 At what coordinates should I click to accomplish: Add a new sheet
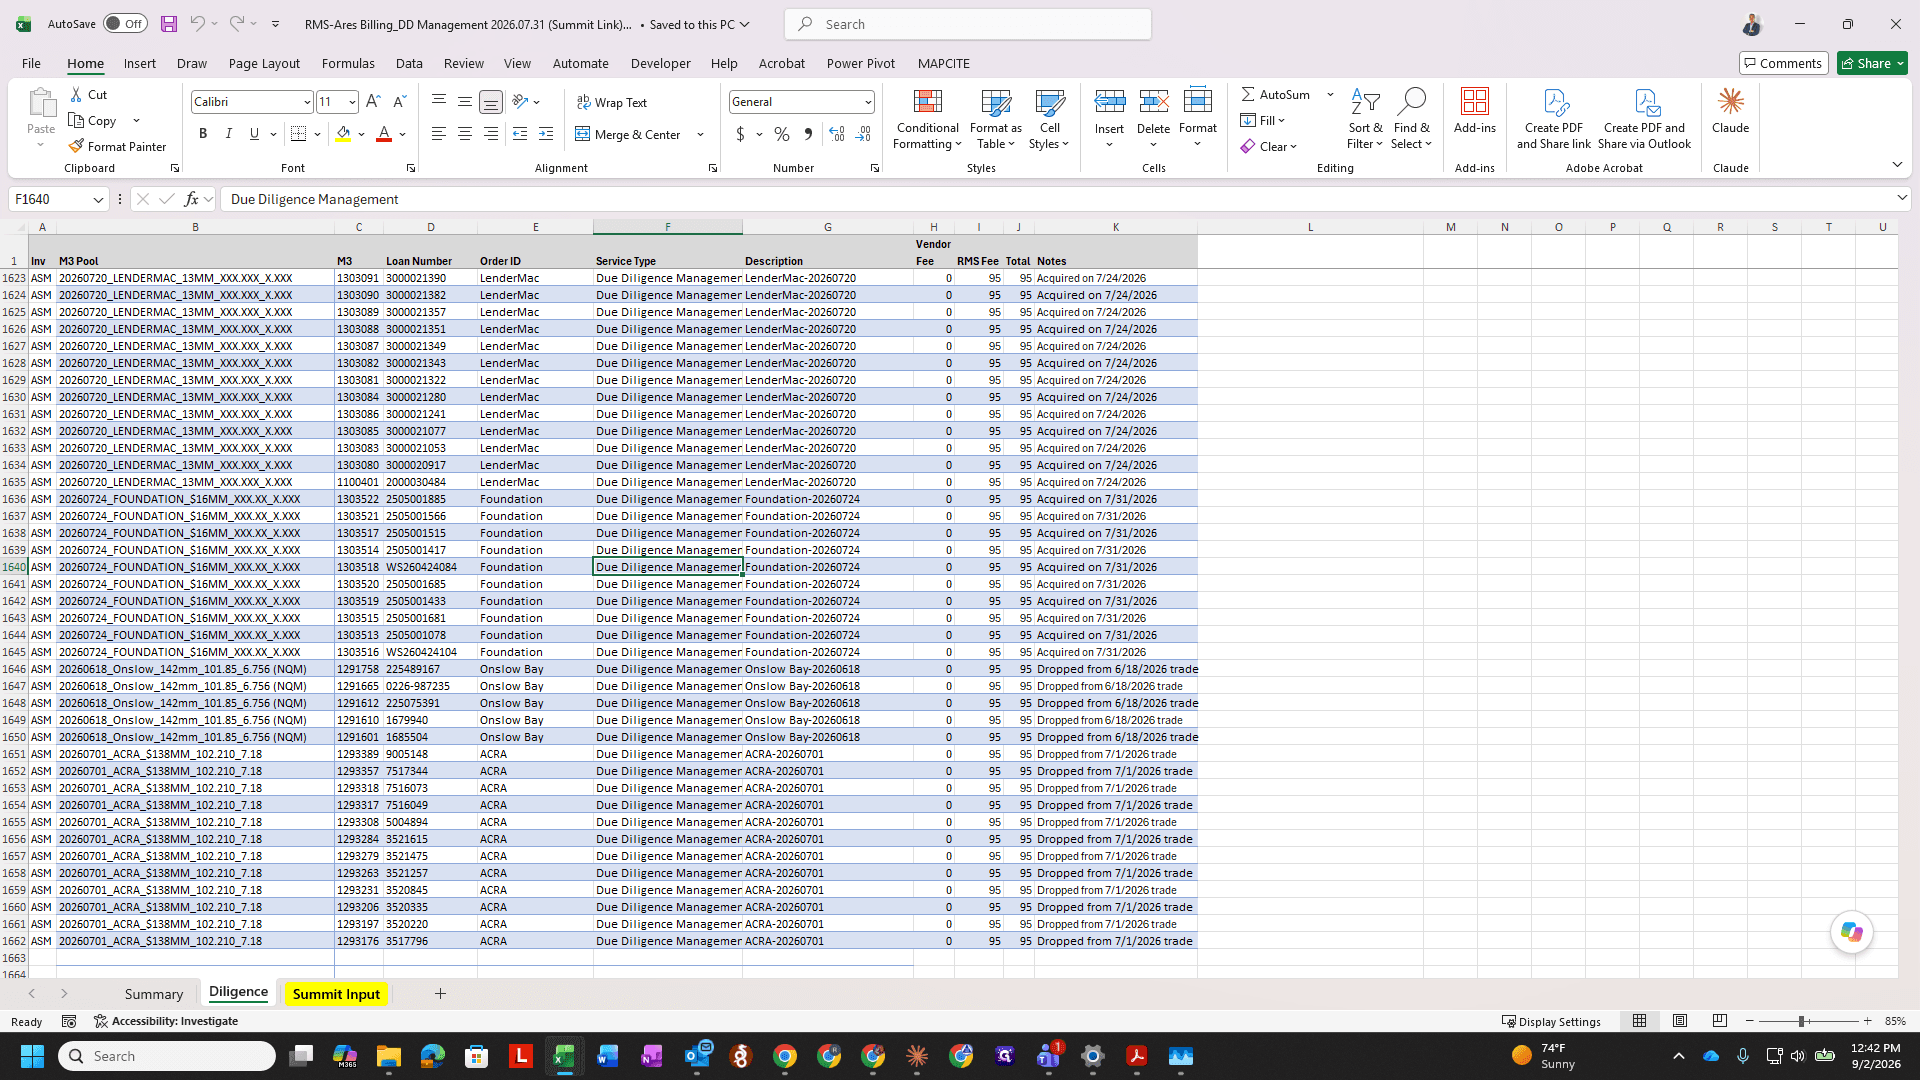click(x=440, y=993)
